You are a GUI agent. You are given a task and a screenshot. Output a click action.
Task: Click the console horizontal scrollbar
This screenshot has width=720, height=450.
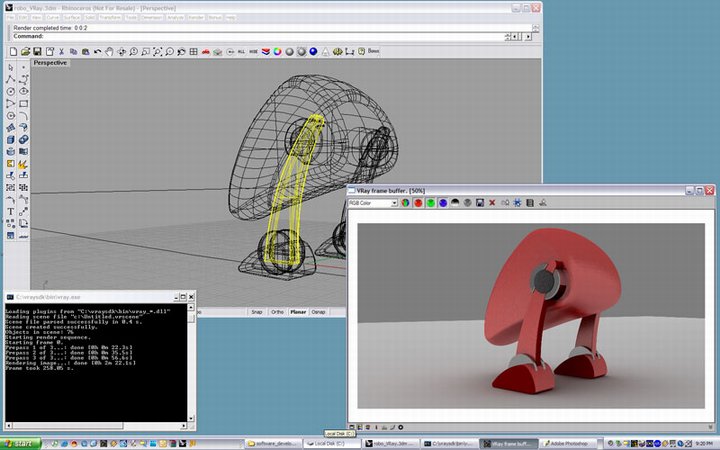[96, 426]
